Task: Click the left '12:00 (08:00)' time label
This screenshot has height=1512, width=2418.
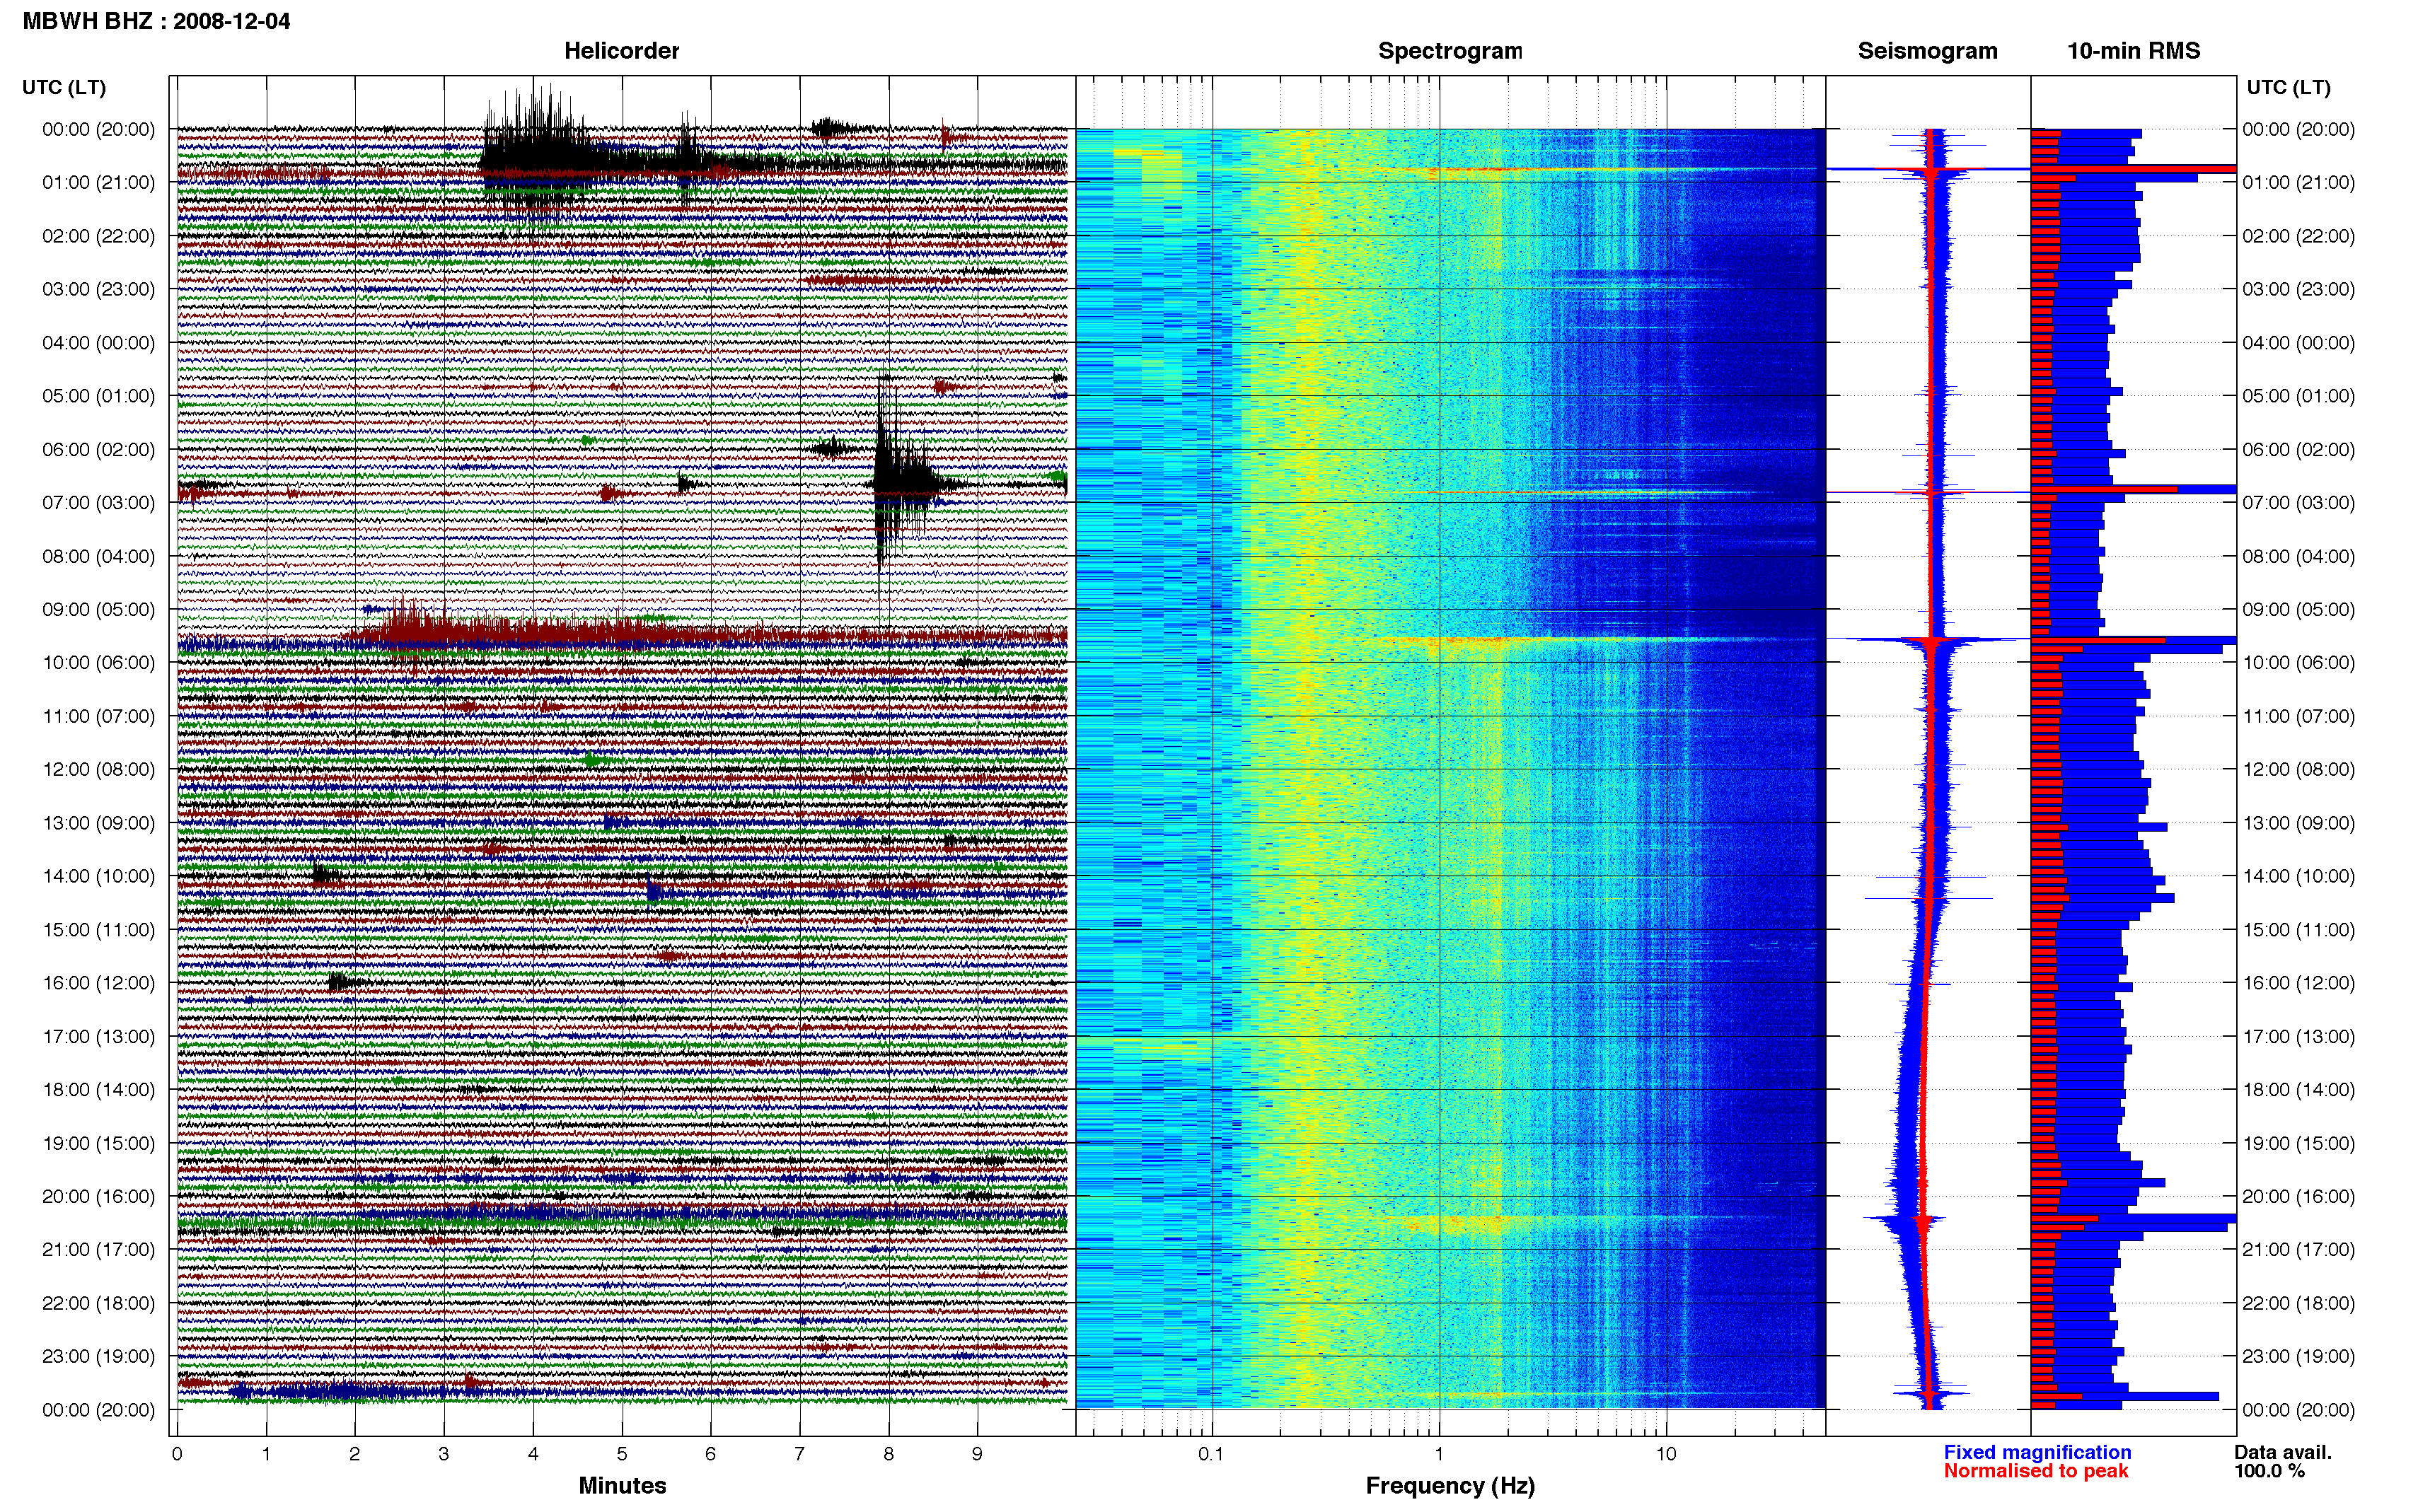Action: (x=98, y=769)
